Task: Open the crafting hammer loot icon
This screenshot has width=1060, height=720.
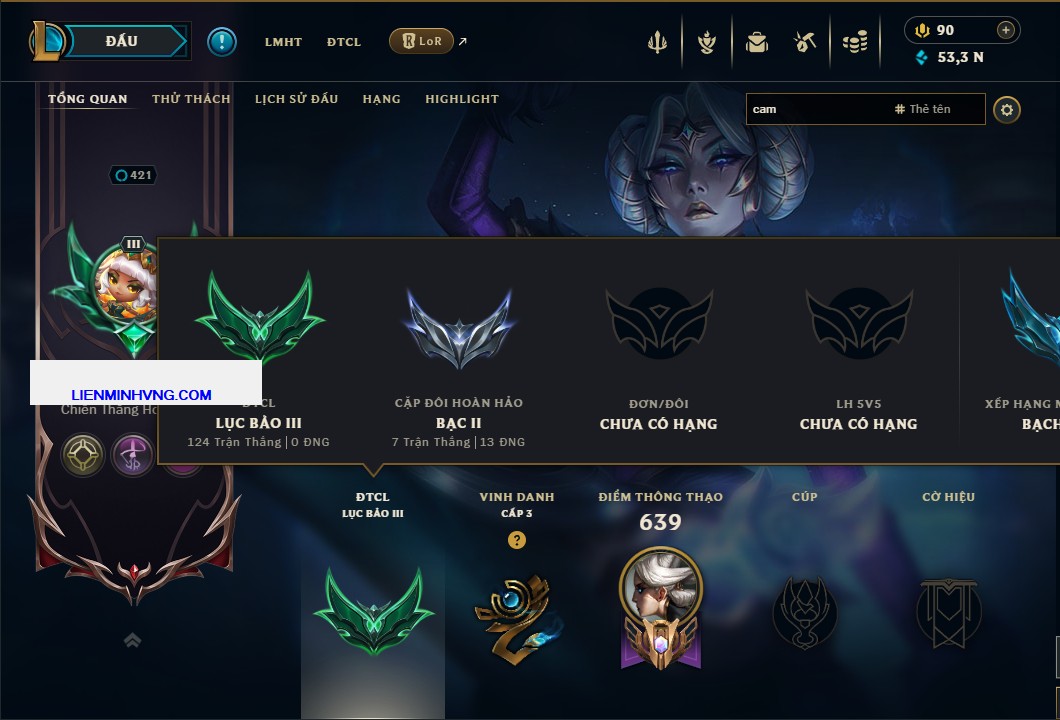Action: click(x=804, y=43)
